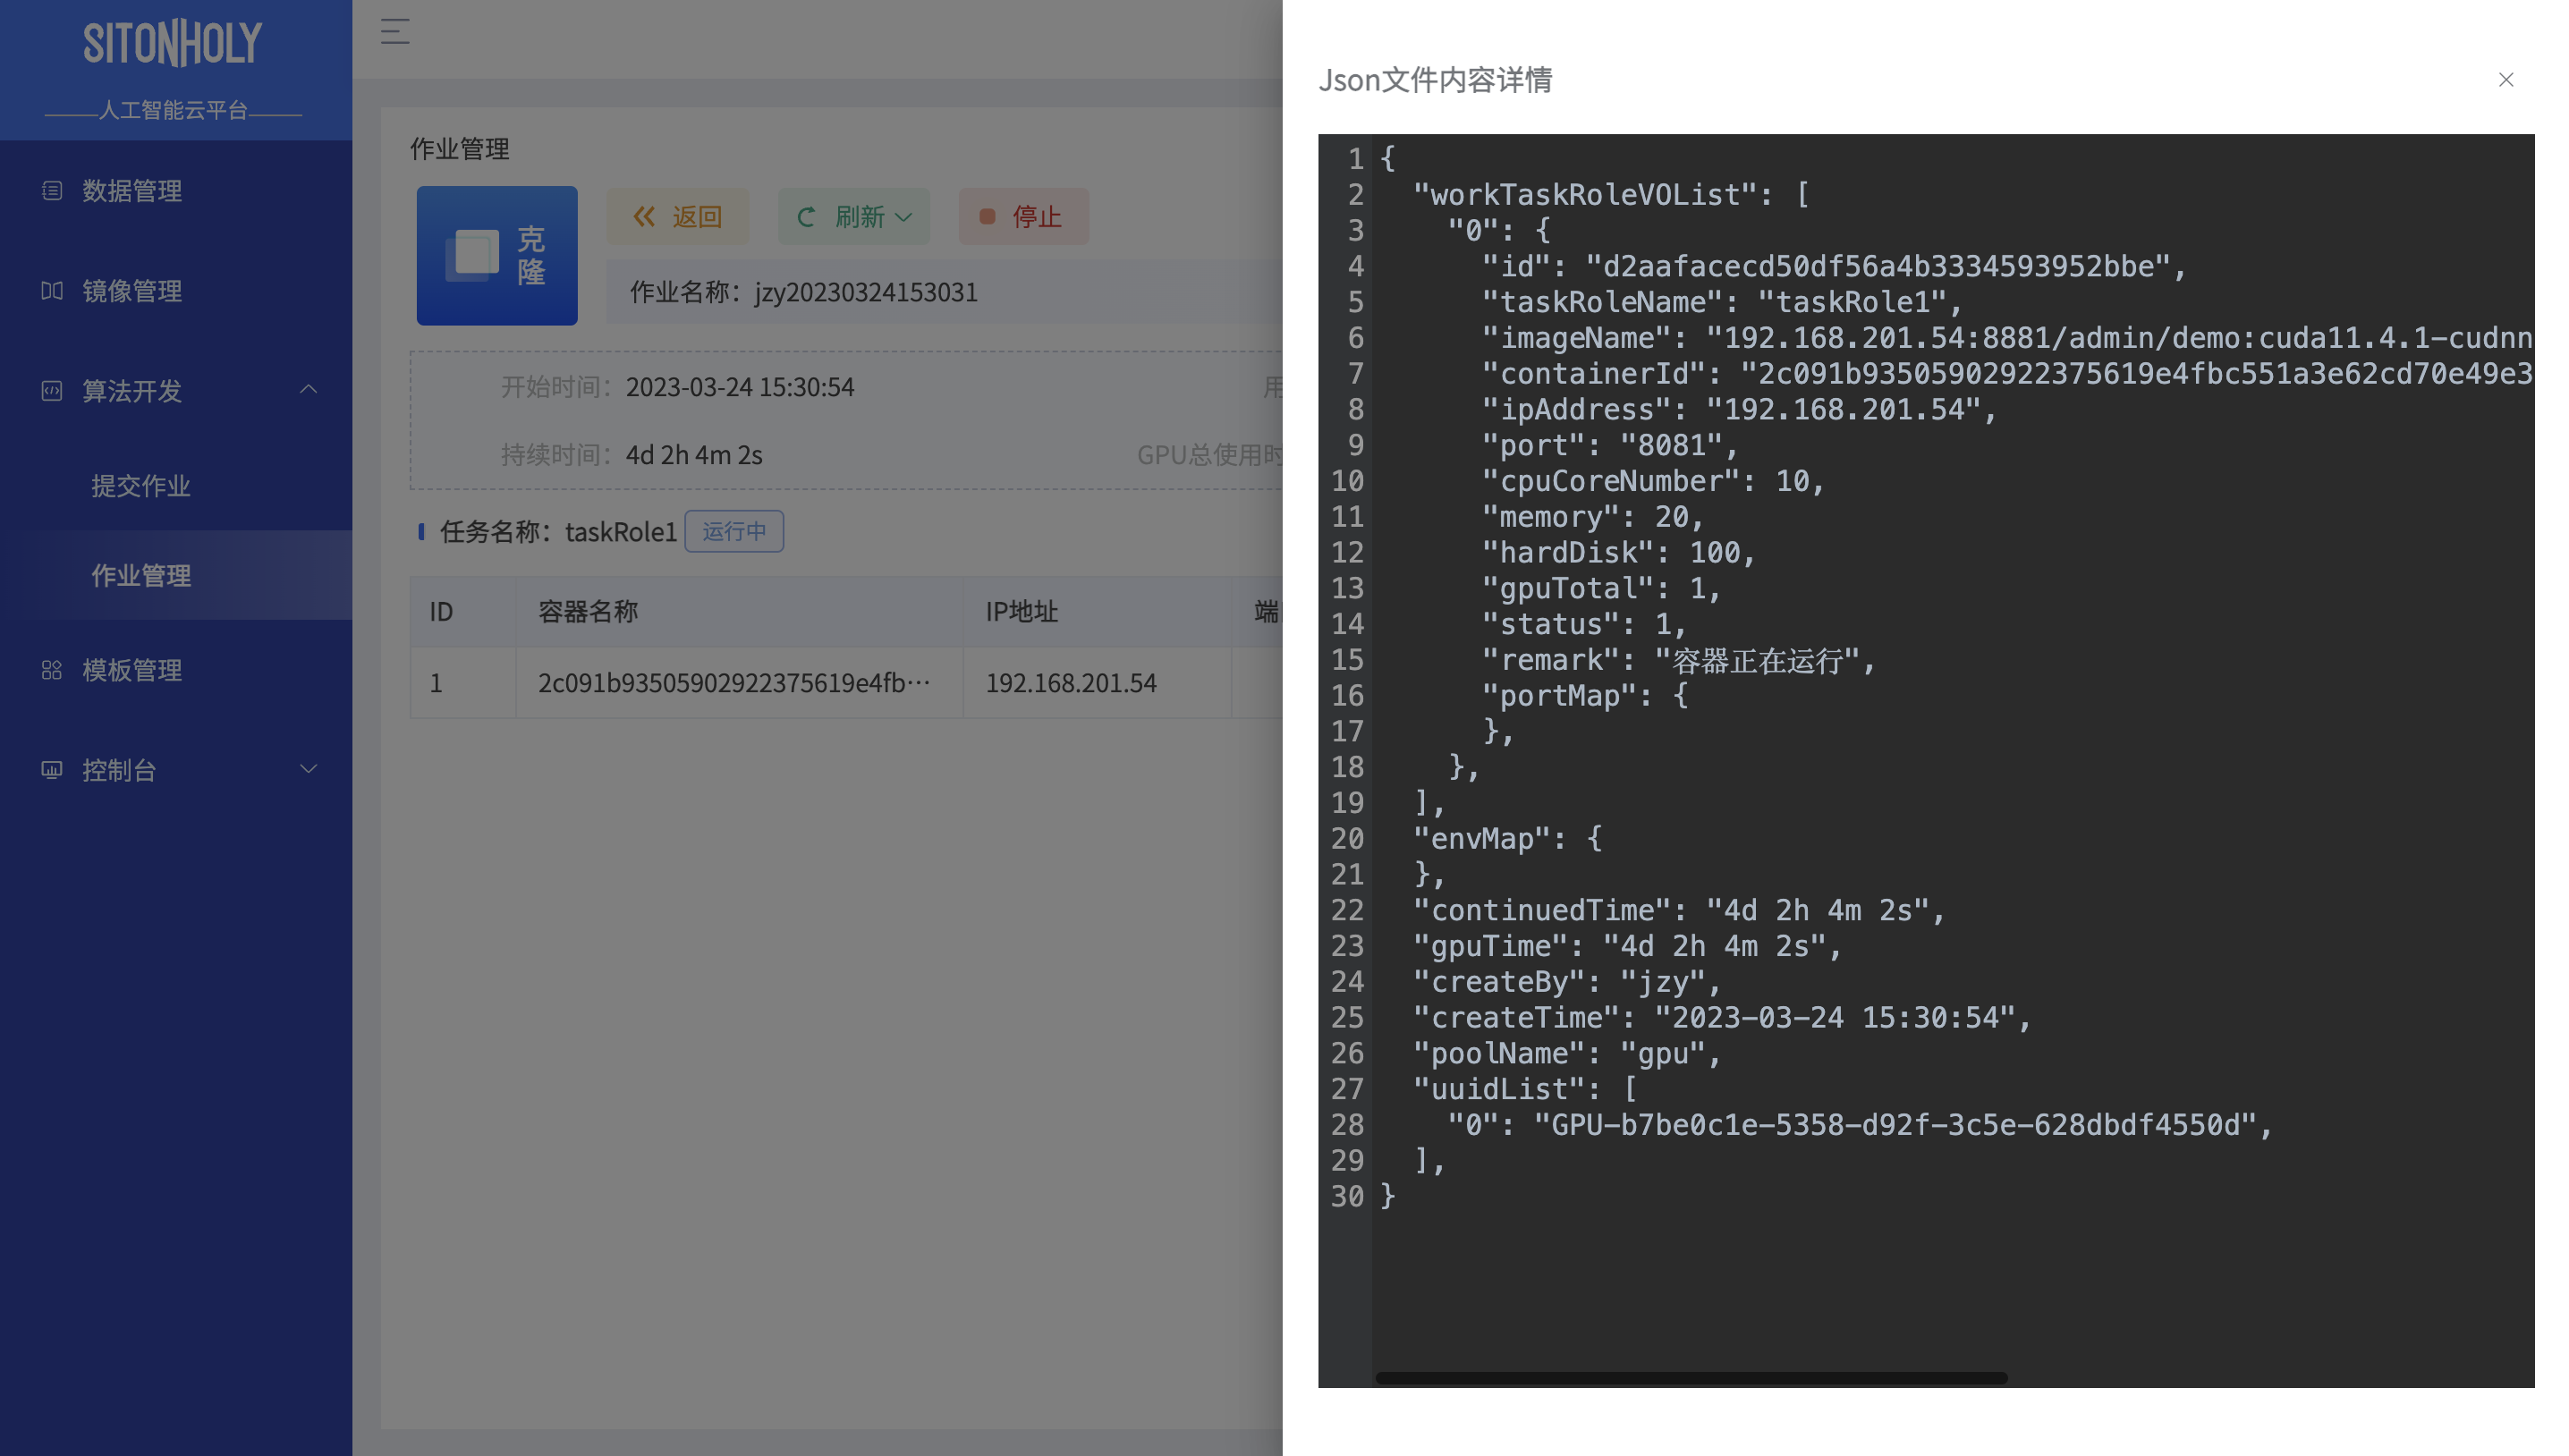Click the "taskRoleName": "taskRole1" line
The height and width of the screenshot is (1456, 2569).
[1723, 302]
